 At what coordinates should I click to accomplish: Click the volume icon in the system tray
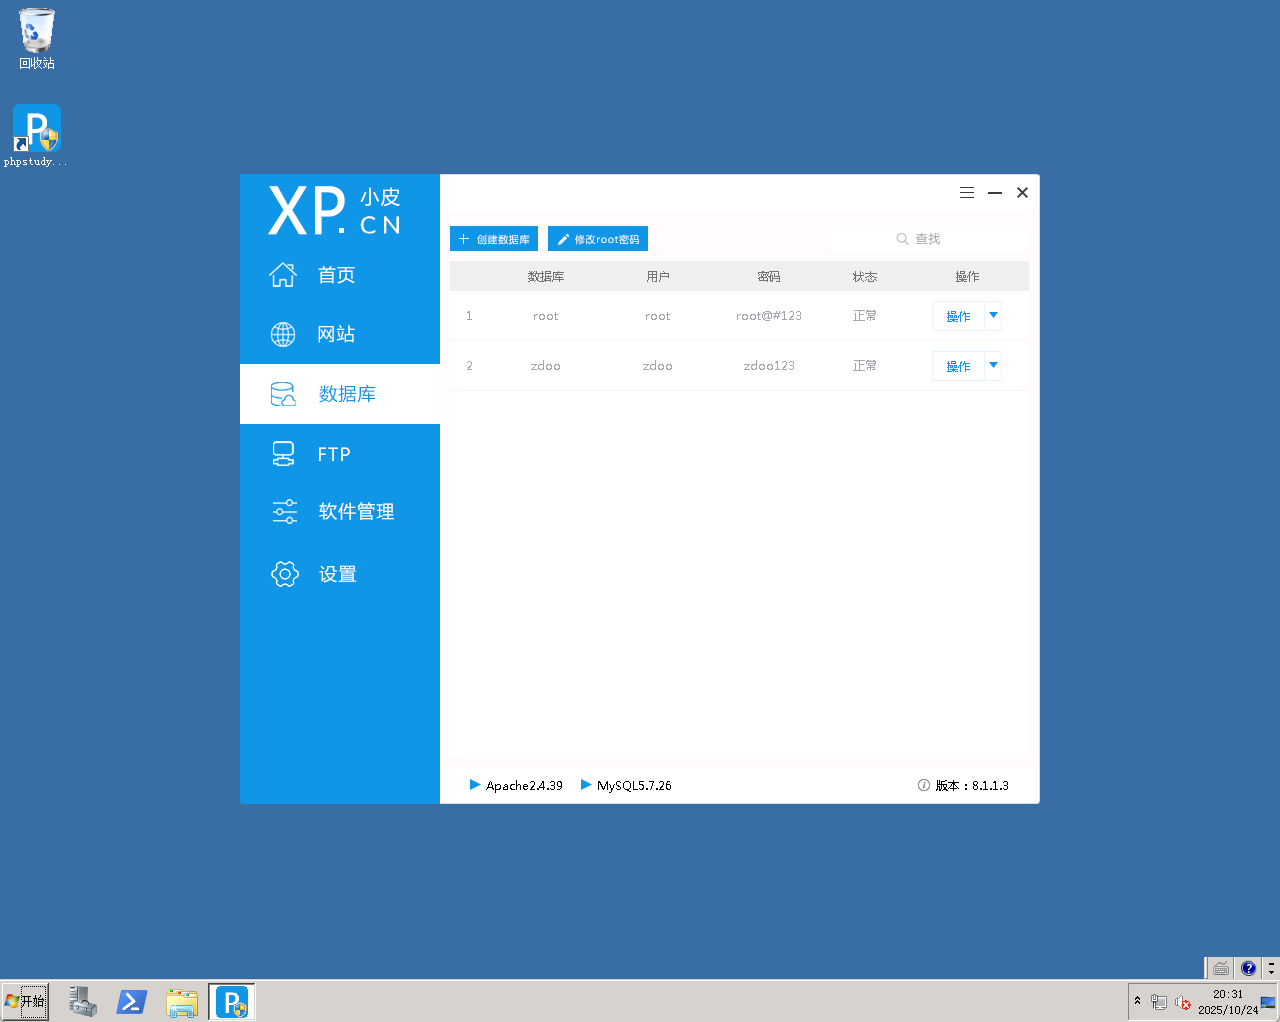(1183, 1002)
